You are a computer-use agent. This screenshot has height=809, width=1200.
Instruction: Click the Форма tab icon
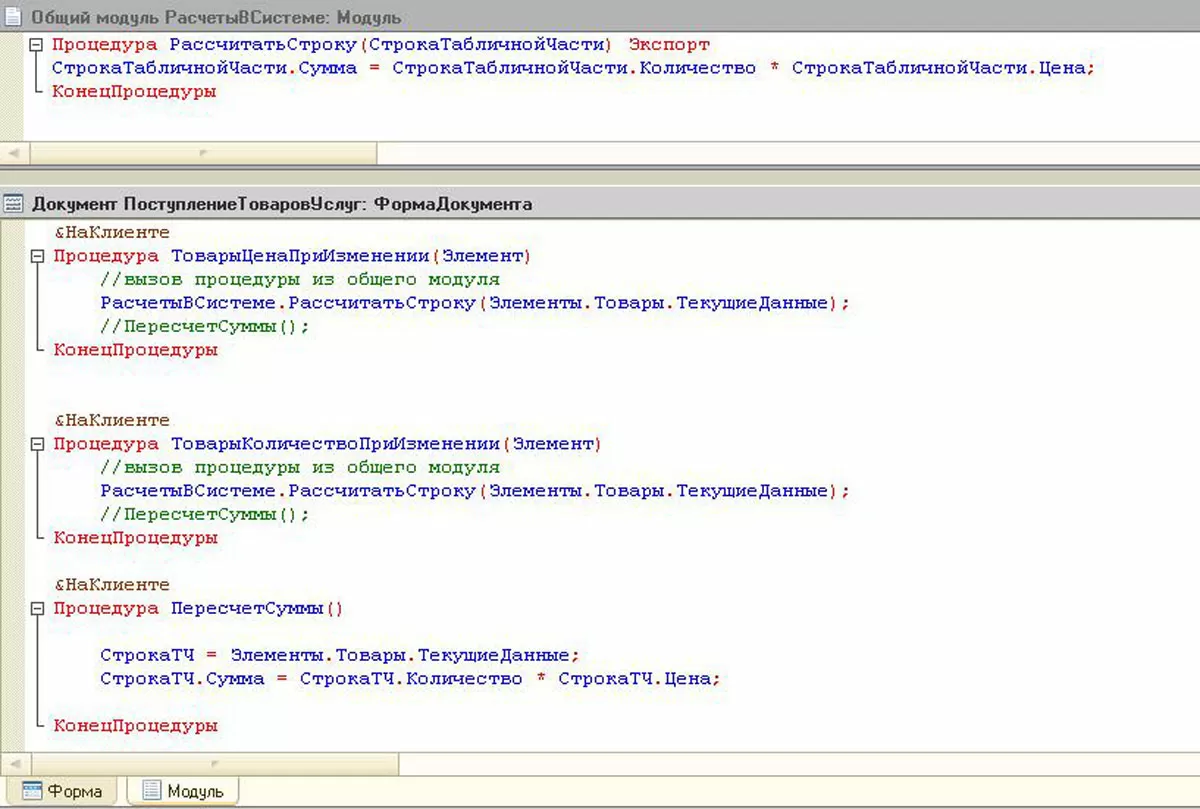(32, 791)
